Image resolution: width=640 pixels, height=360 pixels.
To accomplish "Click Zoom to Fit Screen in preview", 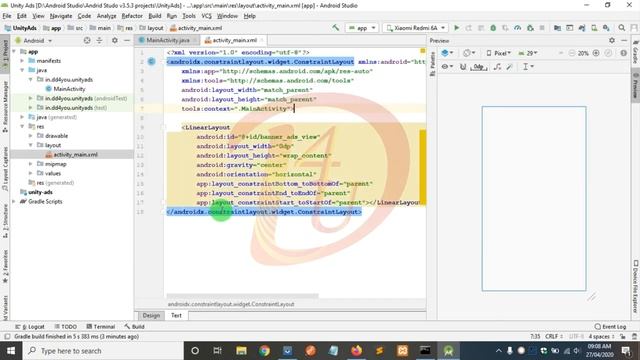I will coord(608,53).
